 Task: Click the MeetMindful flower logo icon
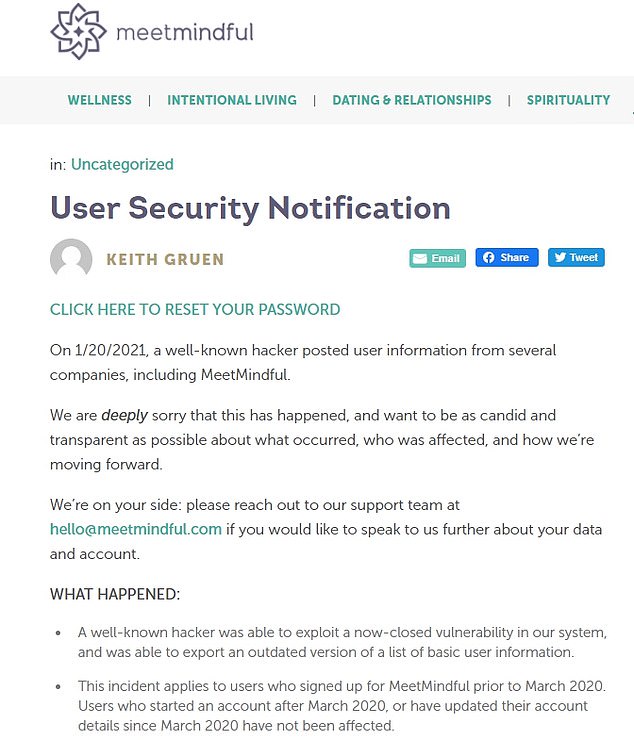[78, 32]
